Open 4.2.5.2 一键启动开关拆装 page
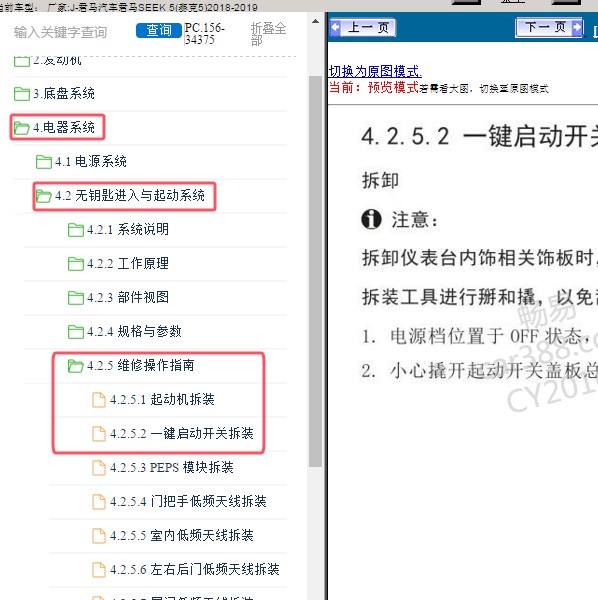 (182, 434)
